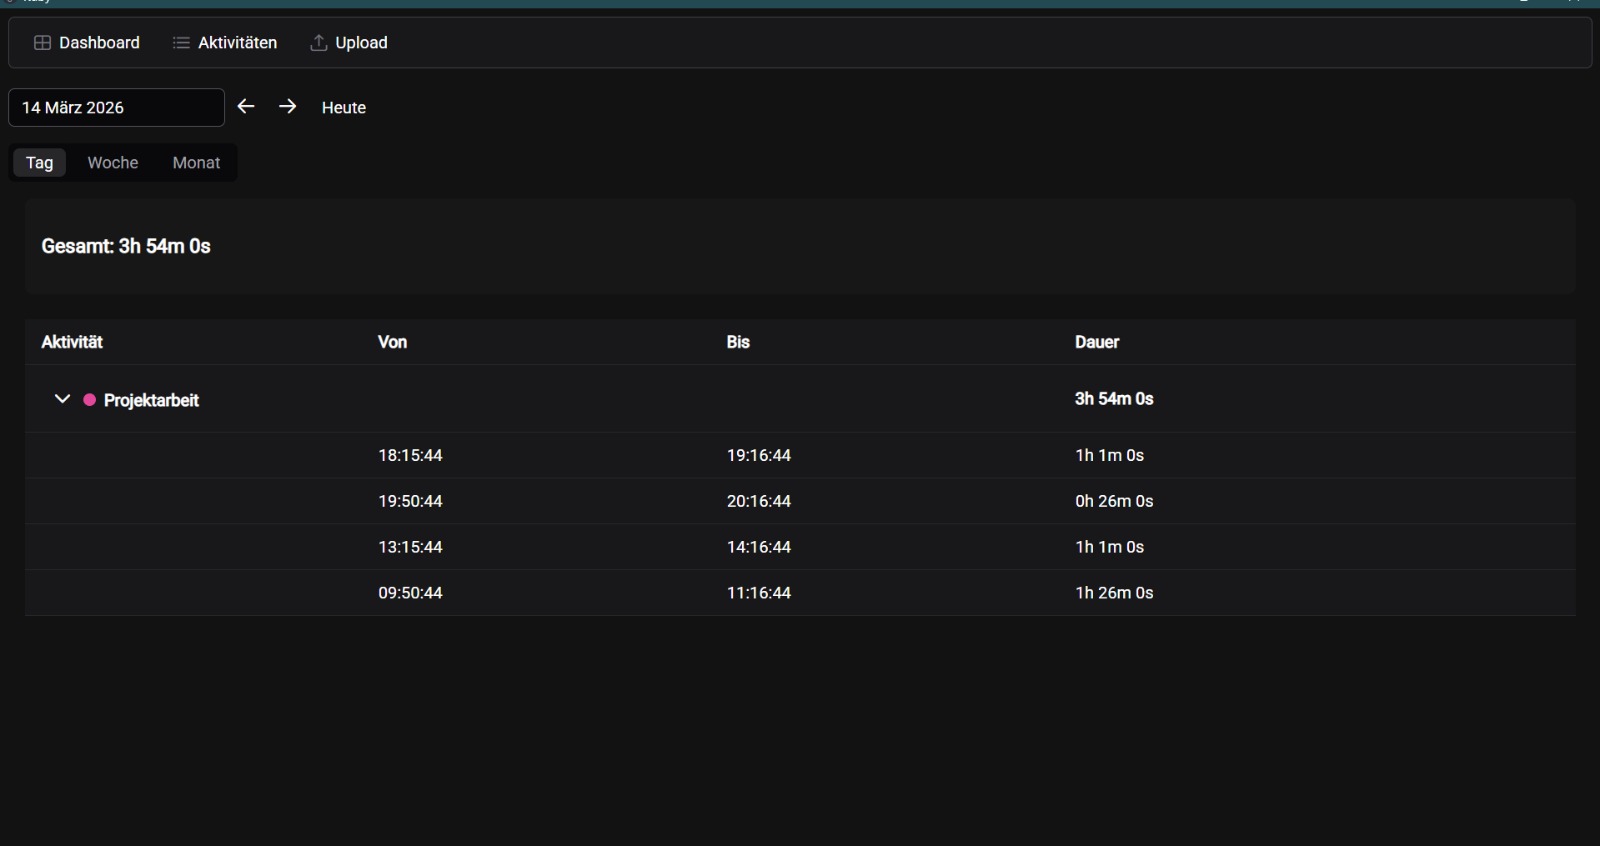Click the pink Projektarbeit color dot

[x=90, y=400]
